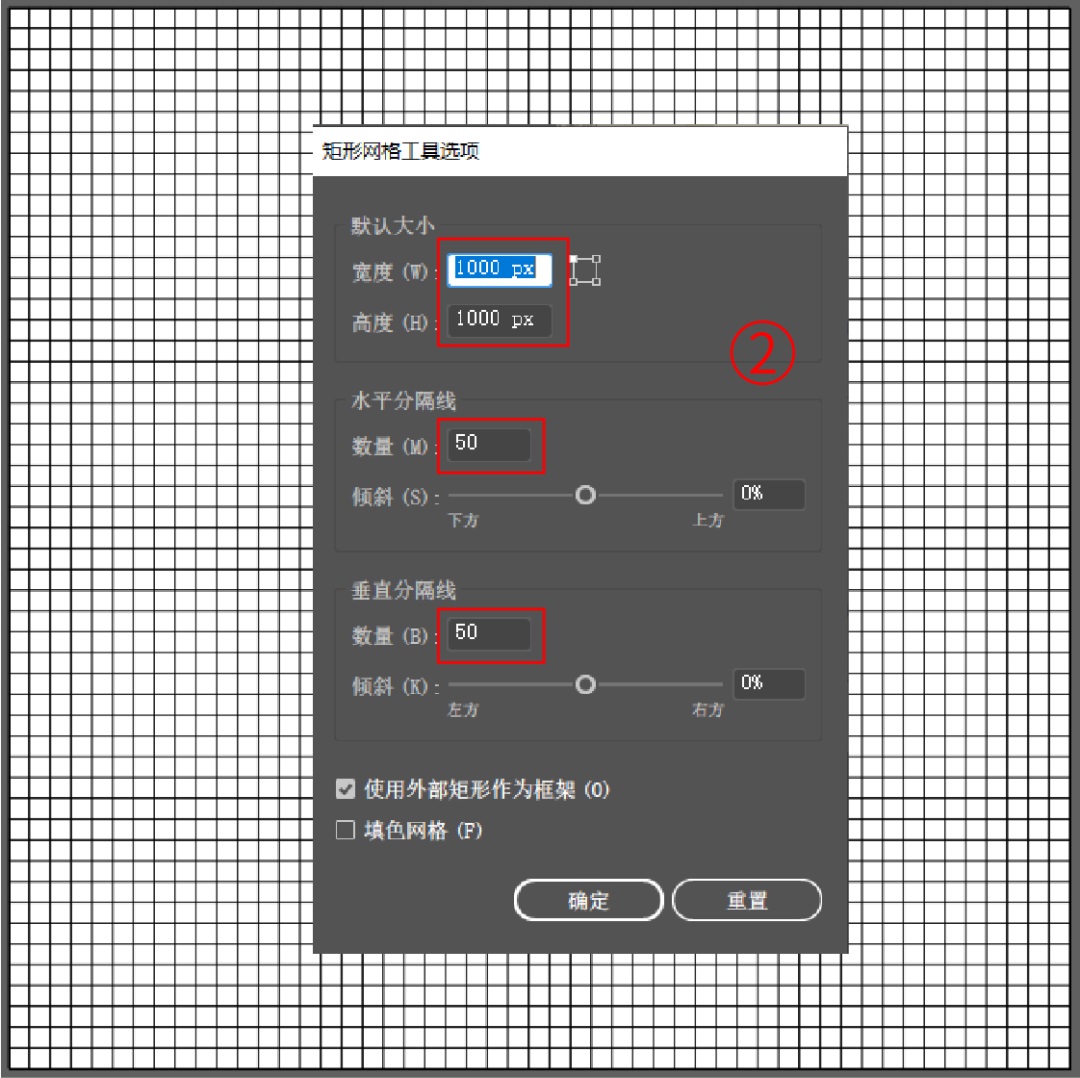Click the 重置 reset button
Image resolution: width=1080 pixels, height=1078 pixels.
(x=747, y=900)
